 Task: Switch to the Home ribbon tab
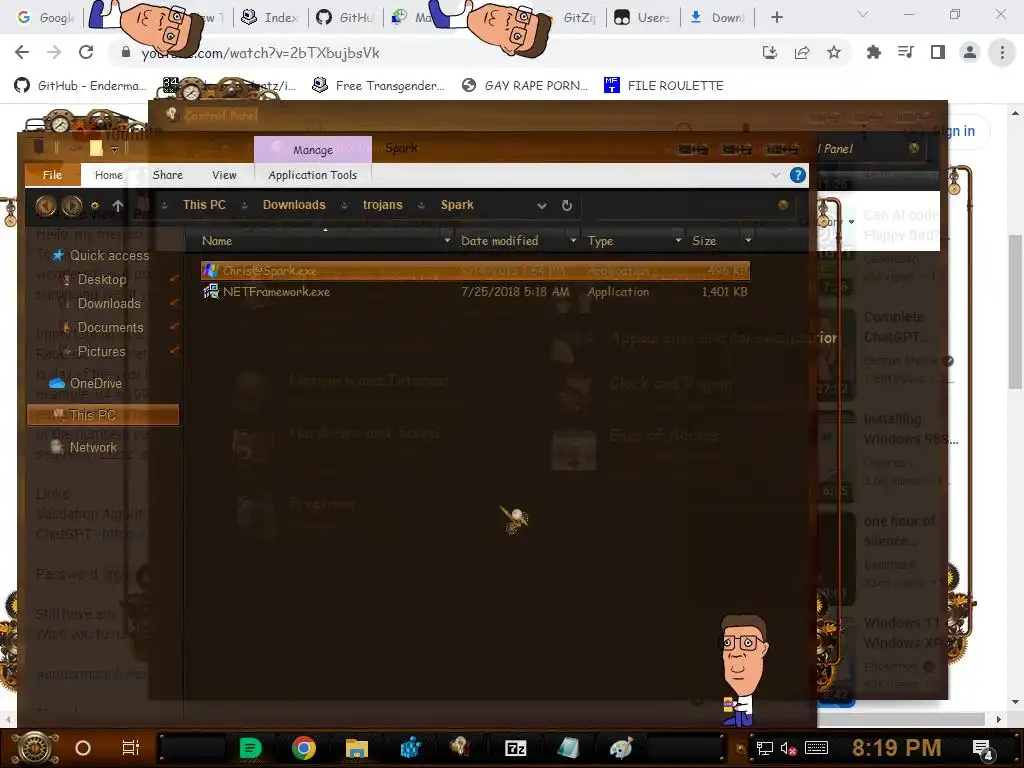pos(108,175)
